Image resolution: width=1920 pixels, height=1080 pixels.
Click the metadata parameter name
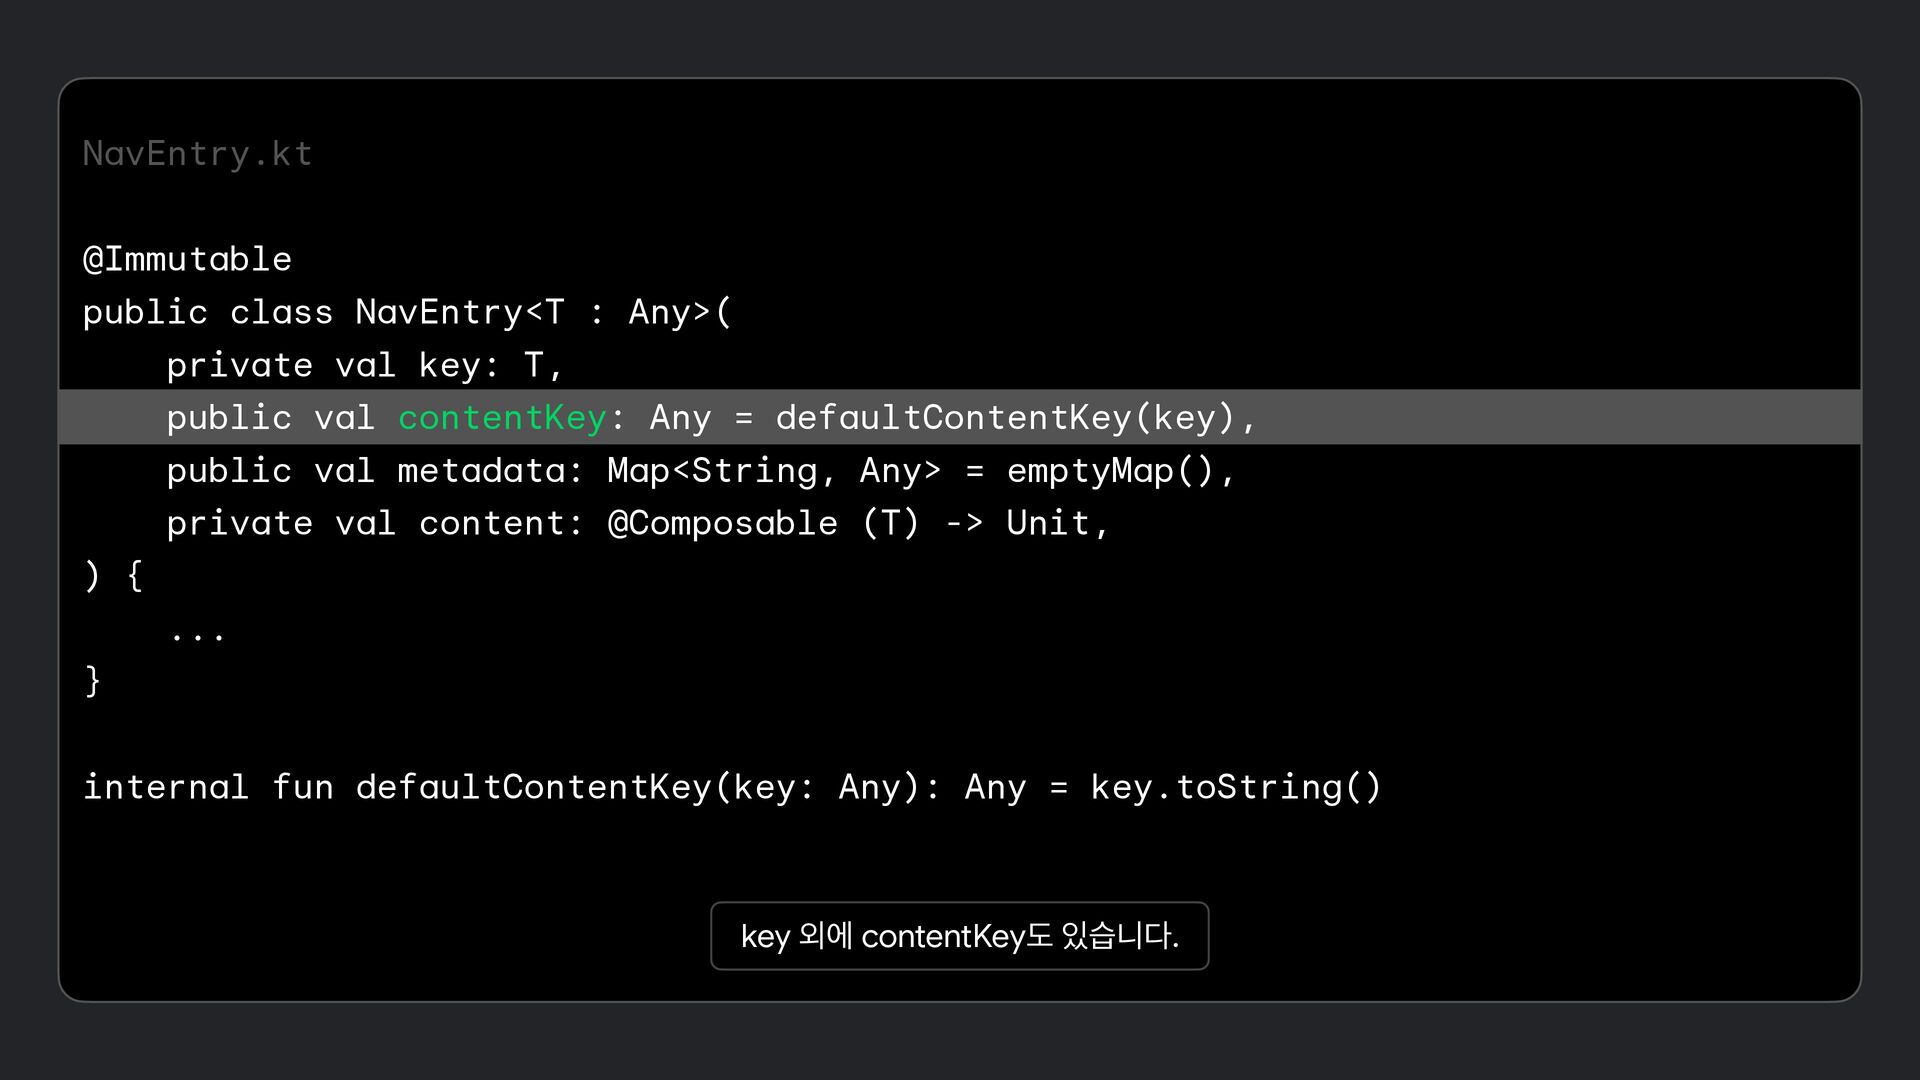tap(482, 471)
